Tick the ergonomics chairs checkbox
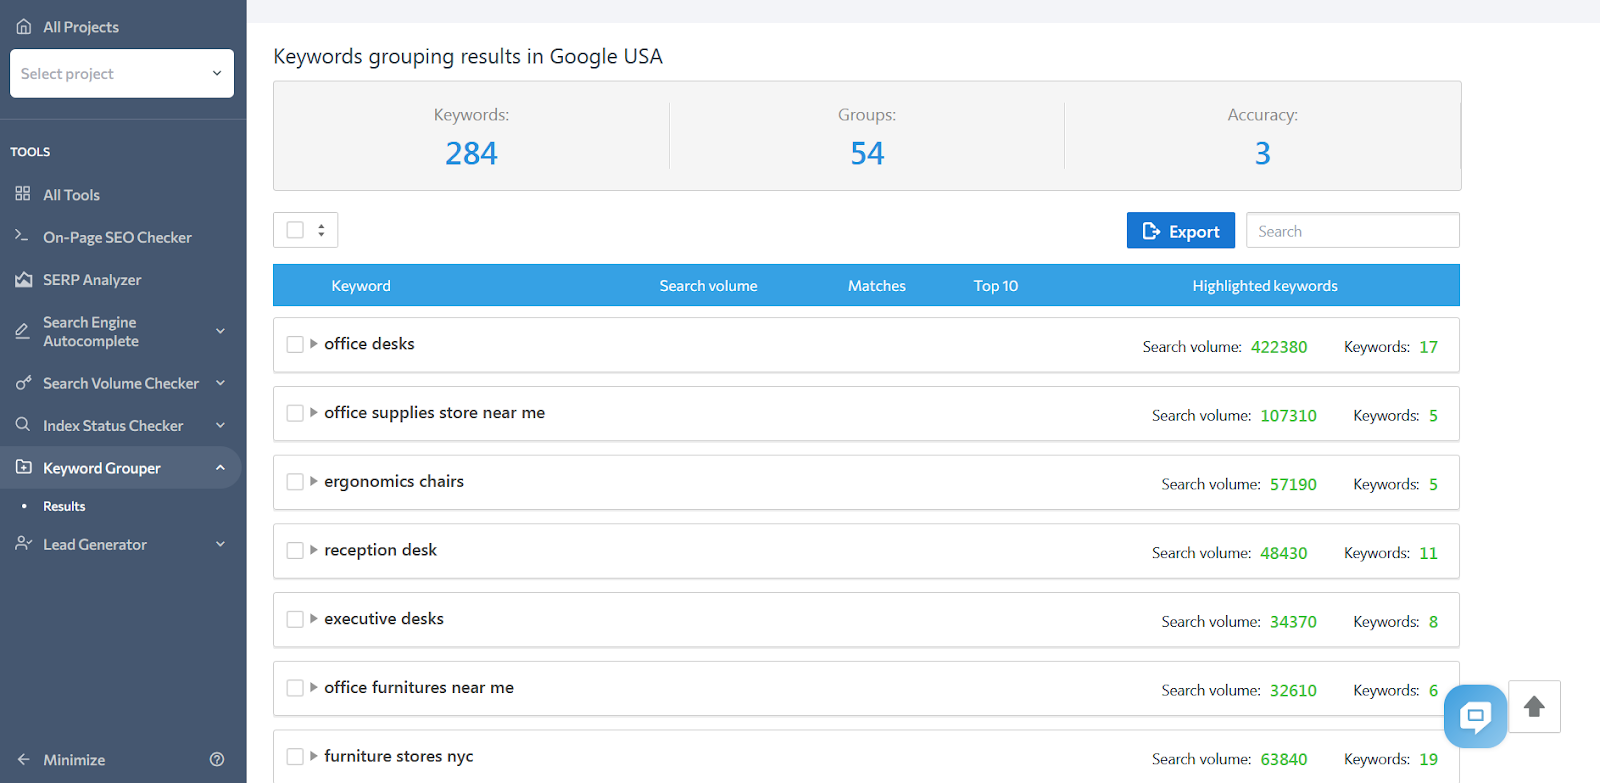 [295, 482]
